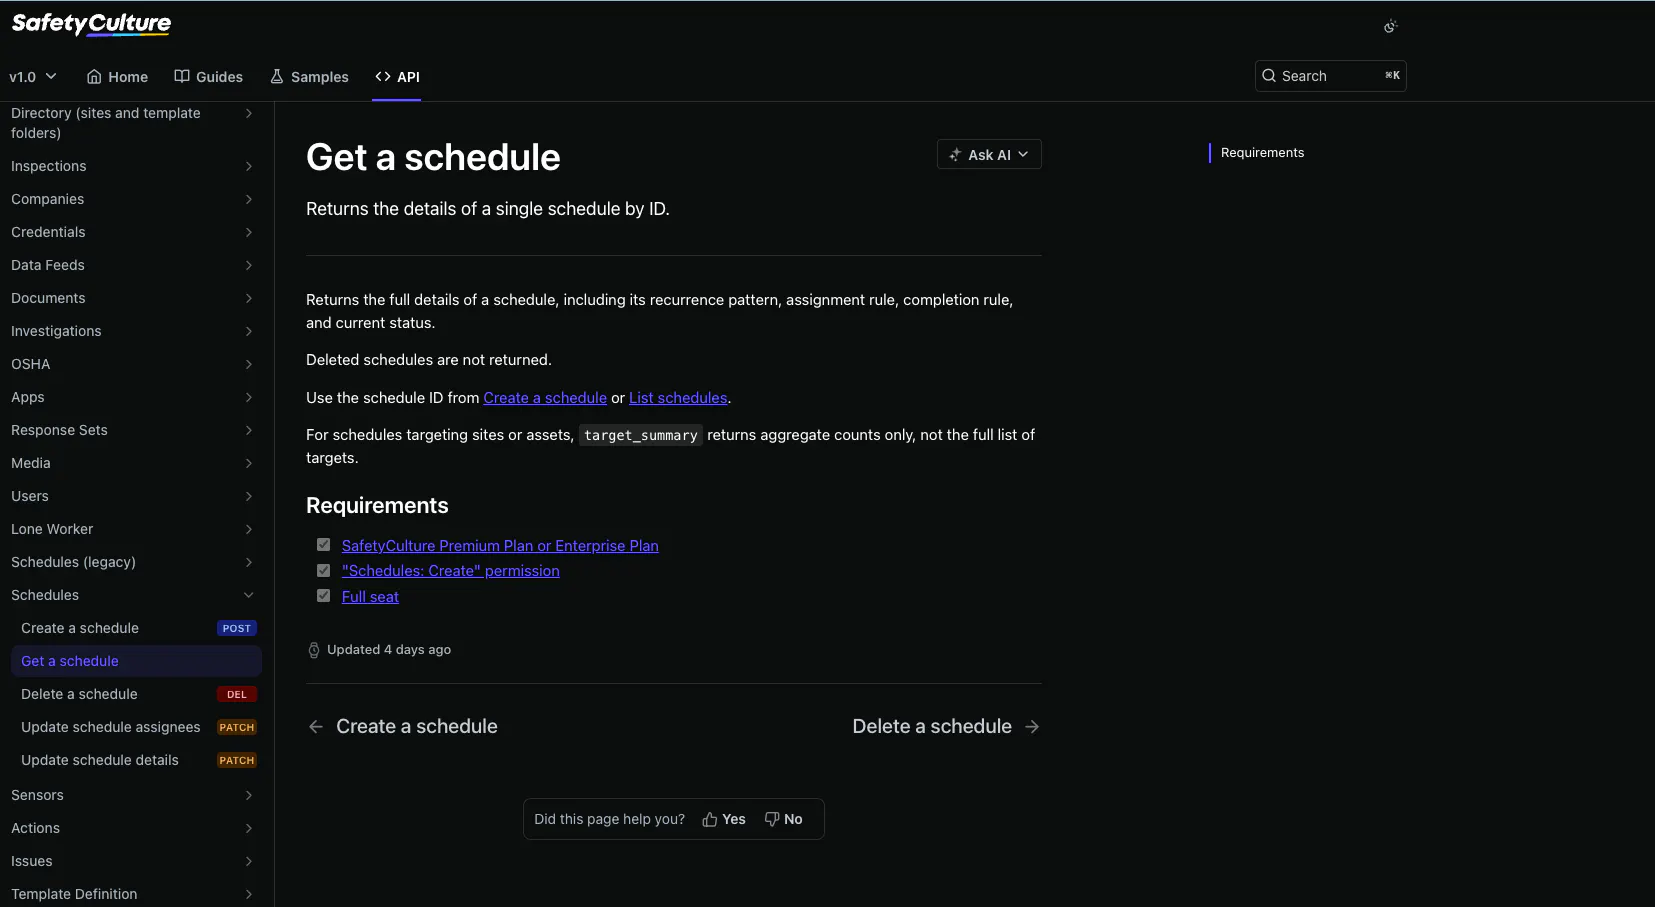1655x907 pixels.
Task: Open the Response Sets sidebar section
Action: coord(132,430)
